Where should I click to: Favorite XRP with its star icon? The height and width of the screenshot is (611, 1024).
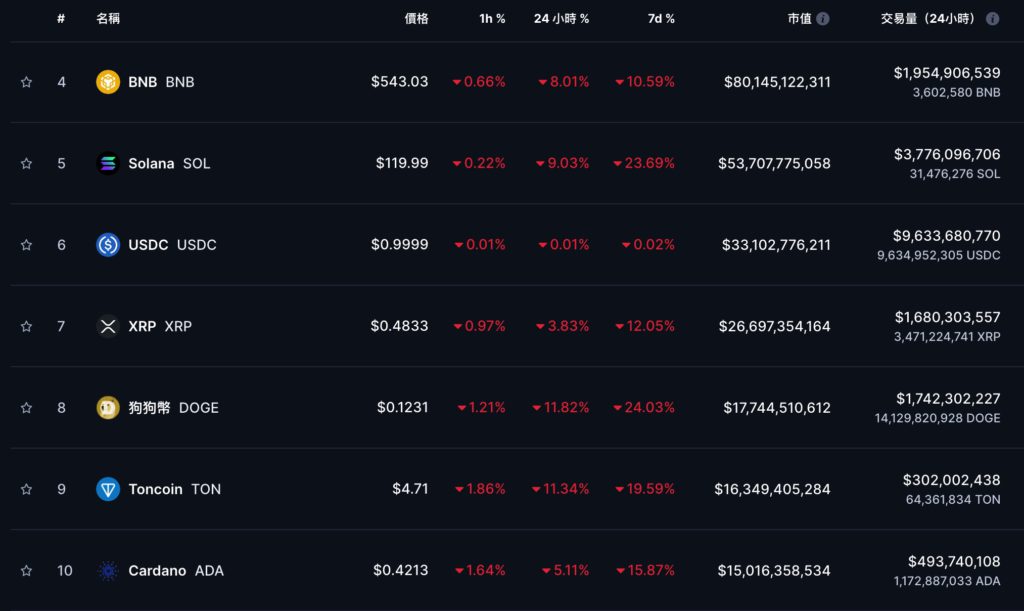[x=26, y=326]
